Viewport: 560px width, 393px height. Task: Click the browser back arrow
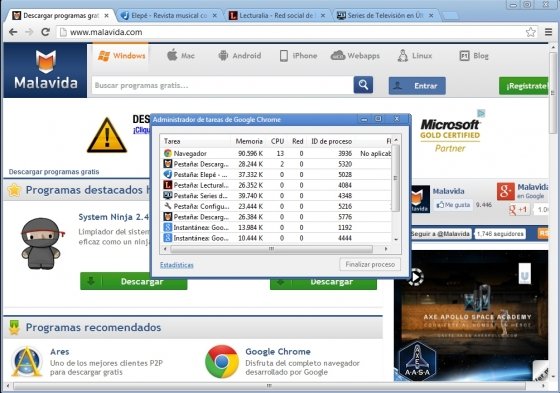13,32
